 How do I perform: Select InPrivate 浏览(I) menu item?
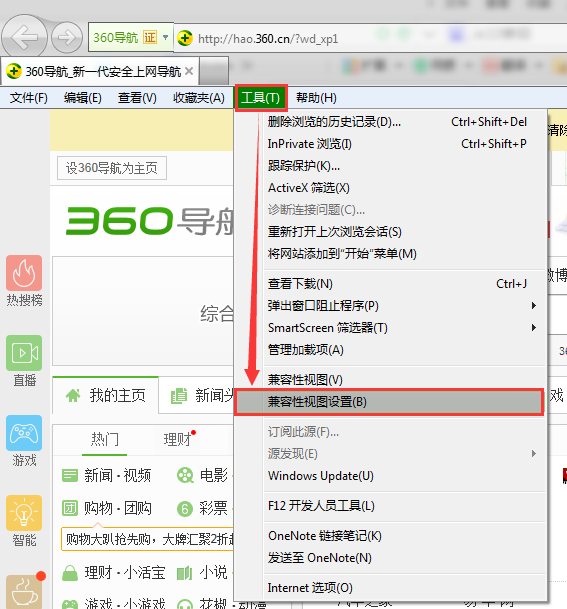pos(390,144)
